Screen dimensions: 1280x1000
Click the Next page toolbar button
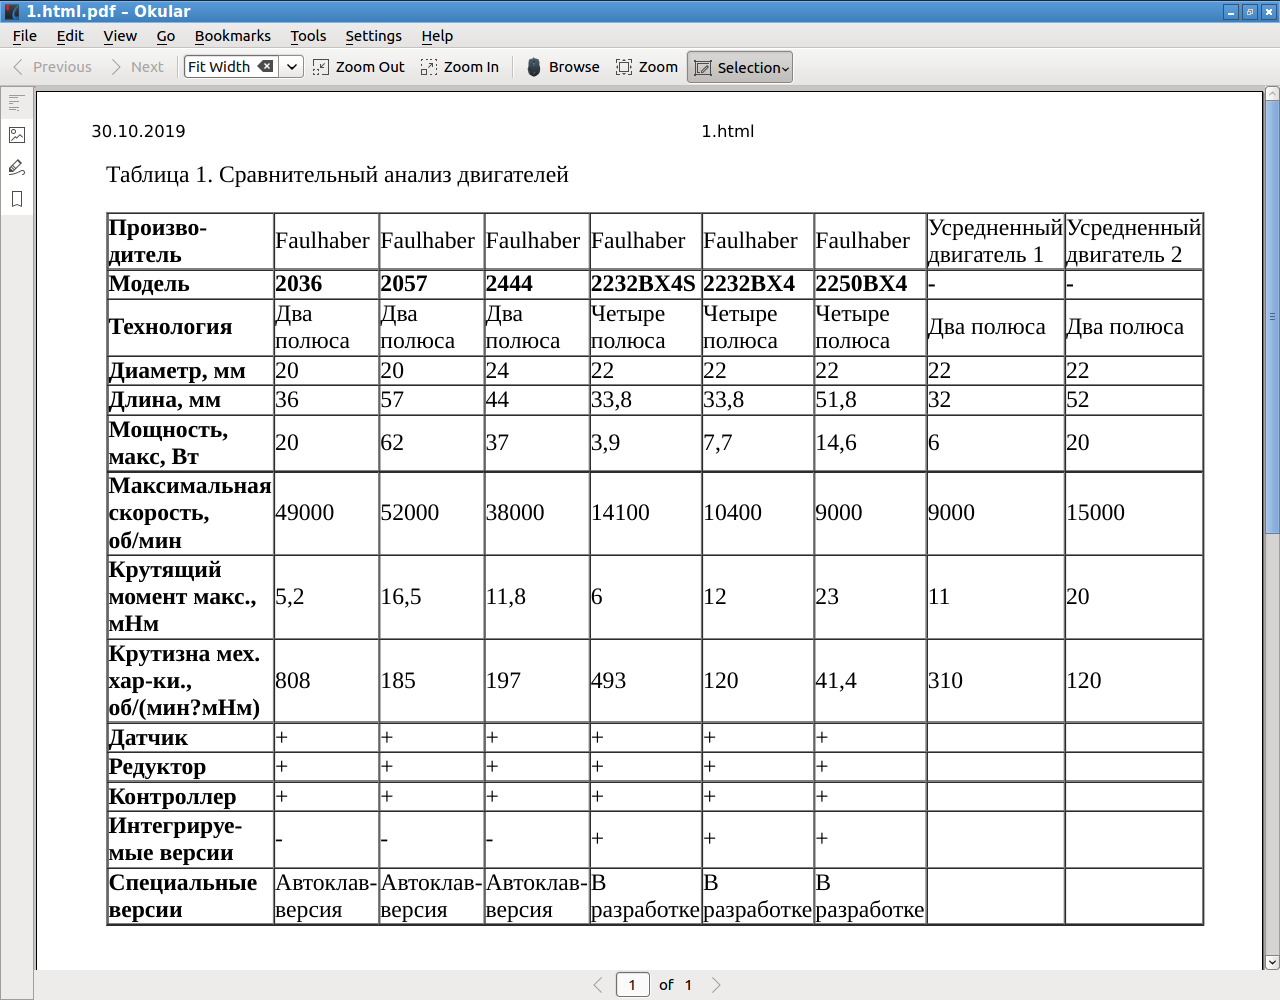click(136, 67)
